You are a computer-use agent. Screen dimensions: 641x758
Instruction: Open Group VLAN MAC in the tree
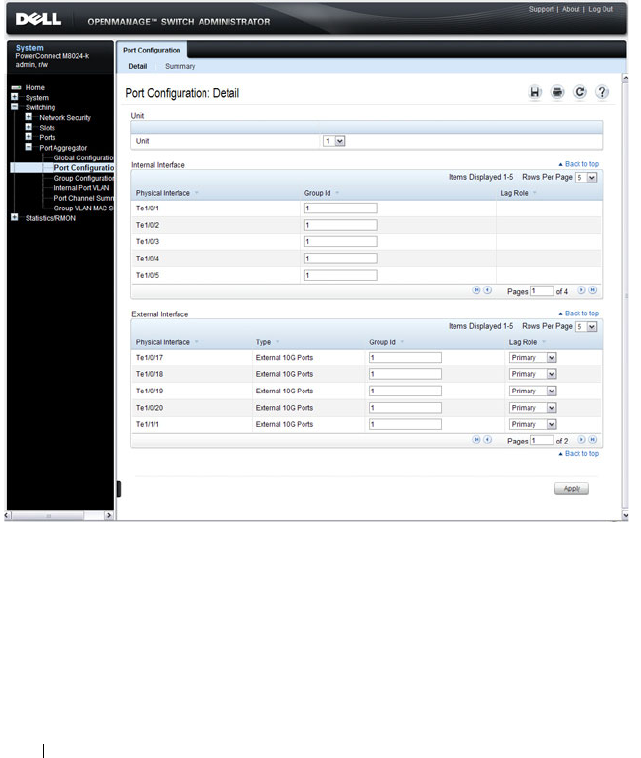pos(84,208)
